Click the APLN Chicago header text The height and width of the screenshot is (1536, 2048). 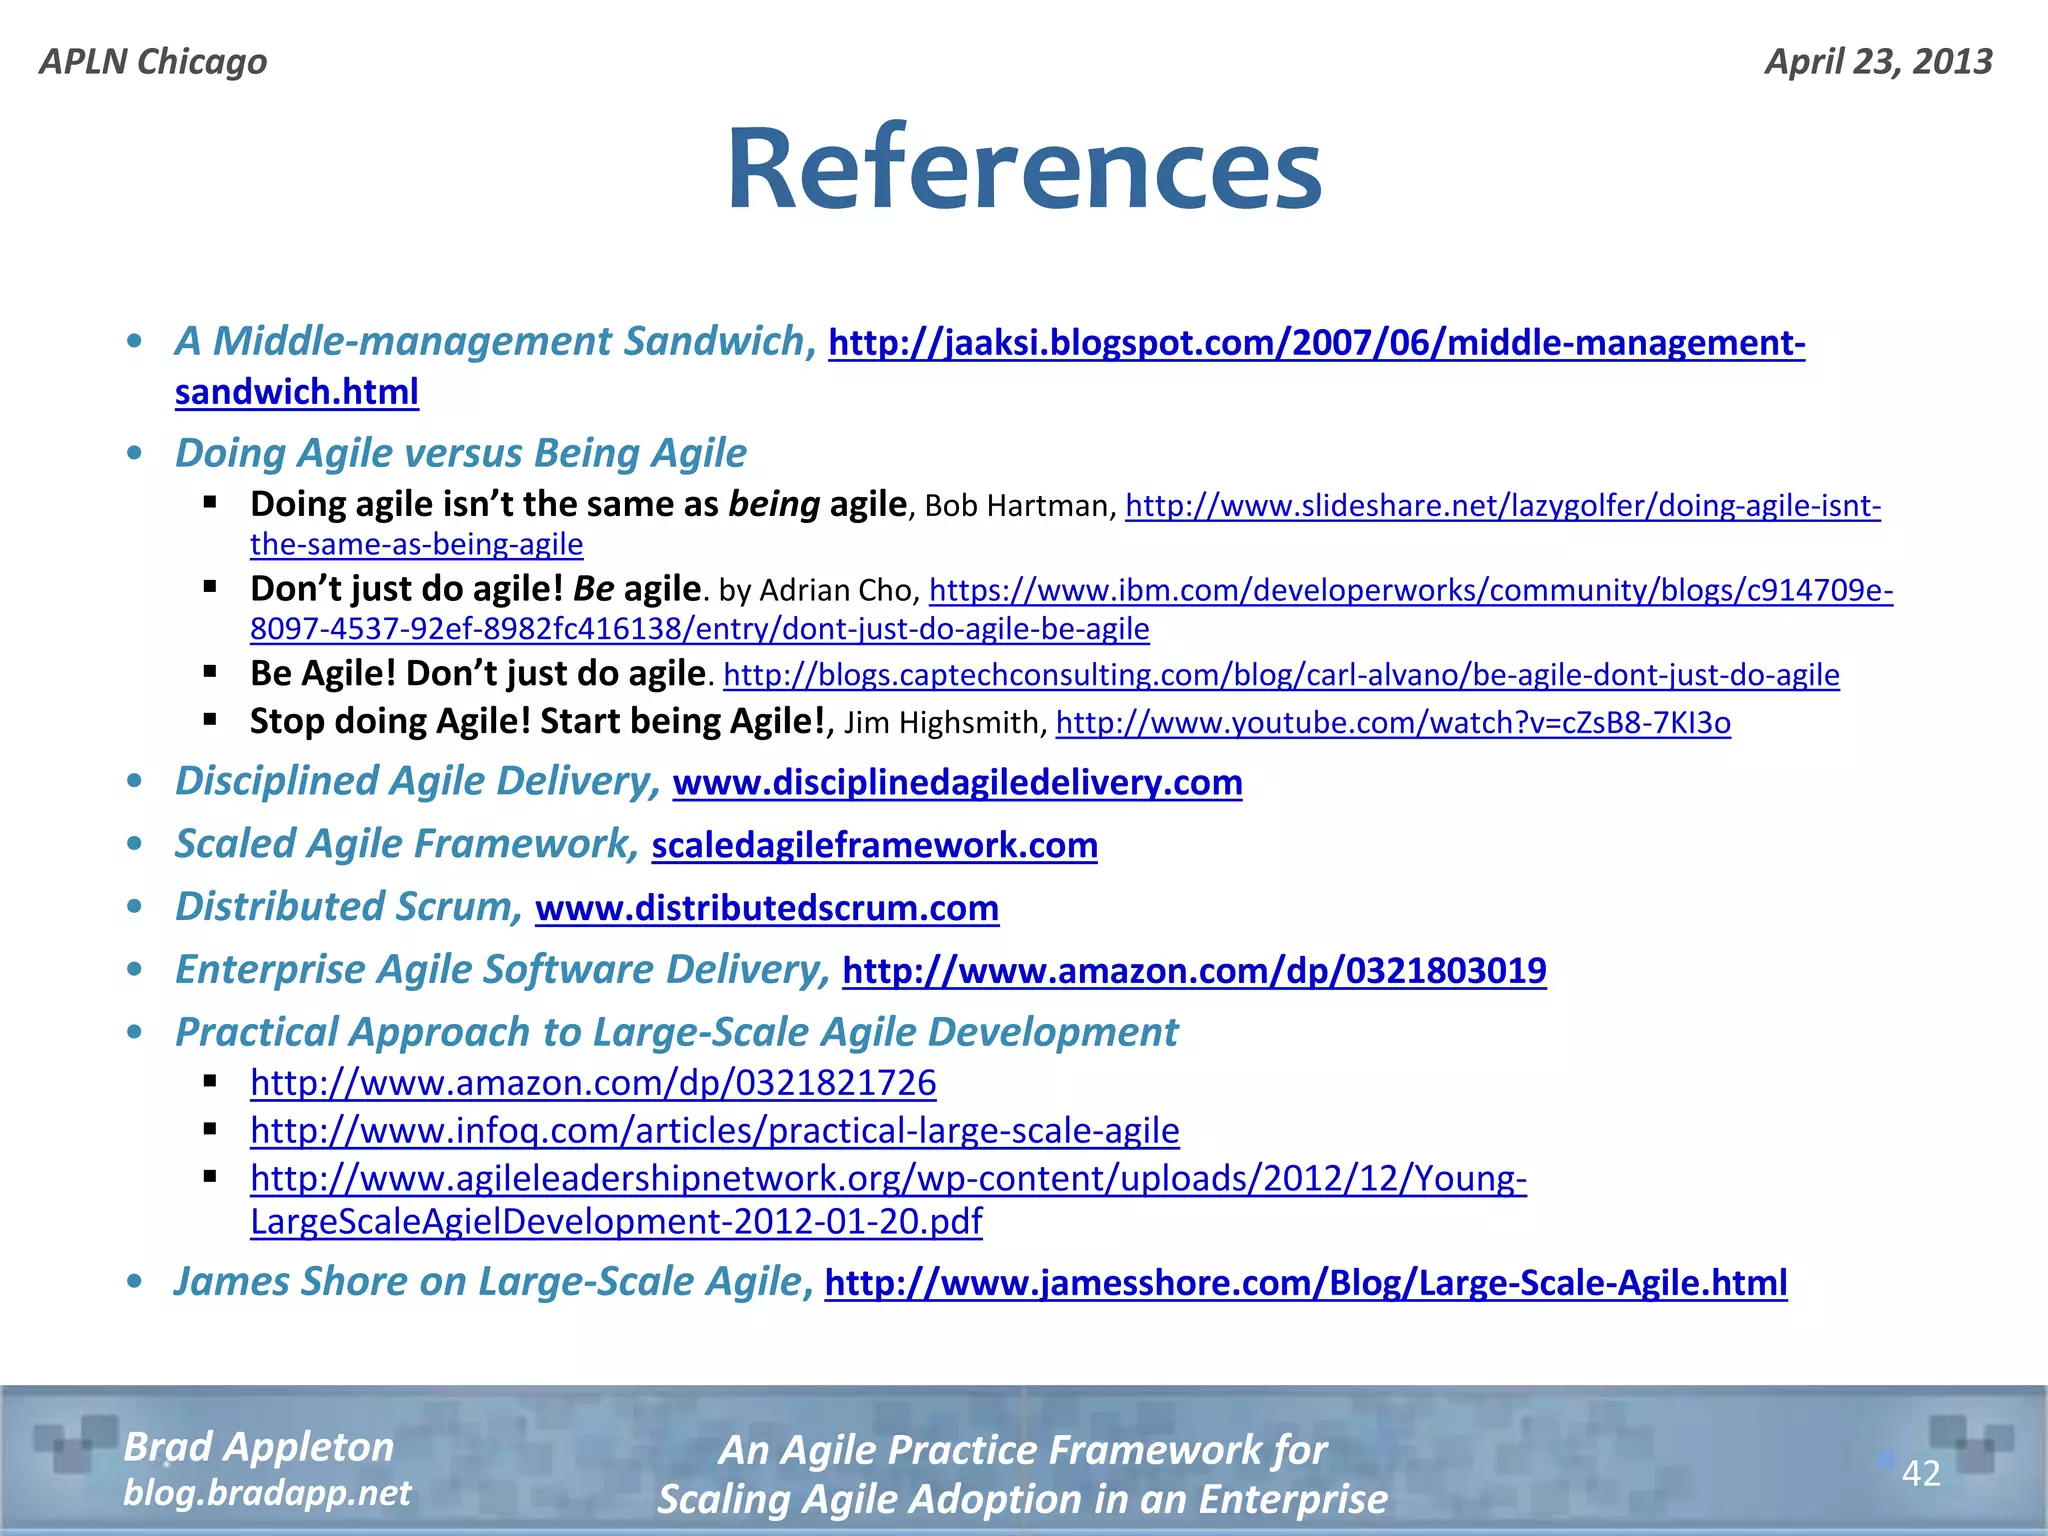[x=153, y=61]
